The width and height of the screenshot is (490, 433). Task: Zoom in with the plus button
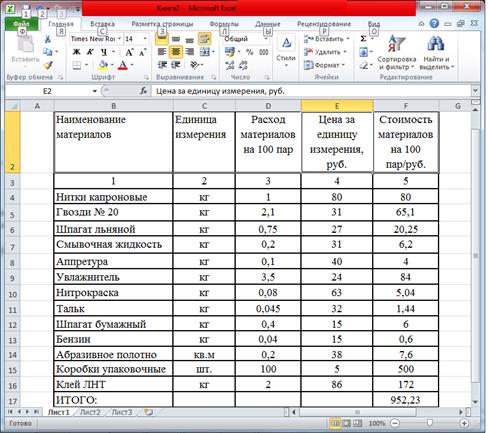(x=464, y=423)
